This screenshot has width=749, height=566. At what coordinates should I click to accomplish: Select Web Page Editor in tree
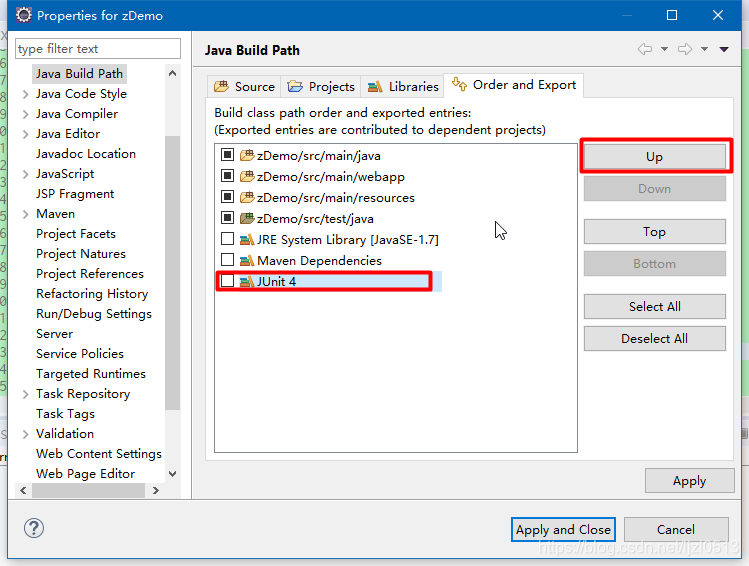(86, 474)
